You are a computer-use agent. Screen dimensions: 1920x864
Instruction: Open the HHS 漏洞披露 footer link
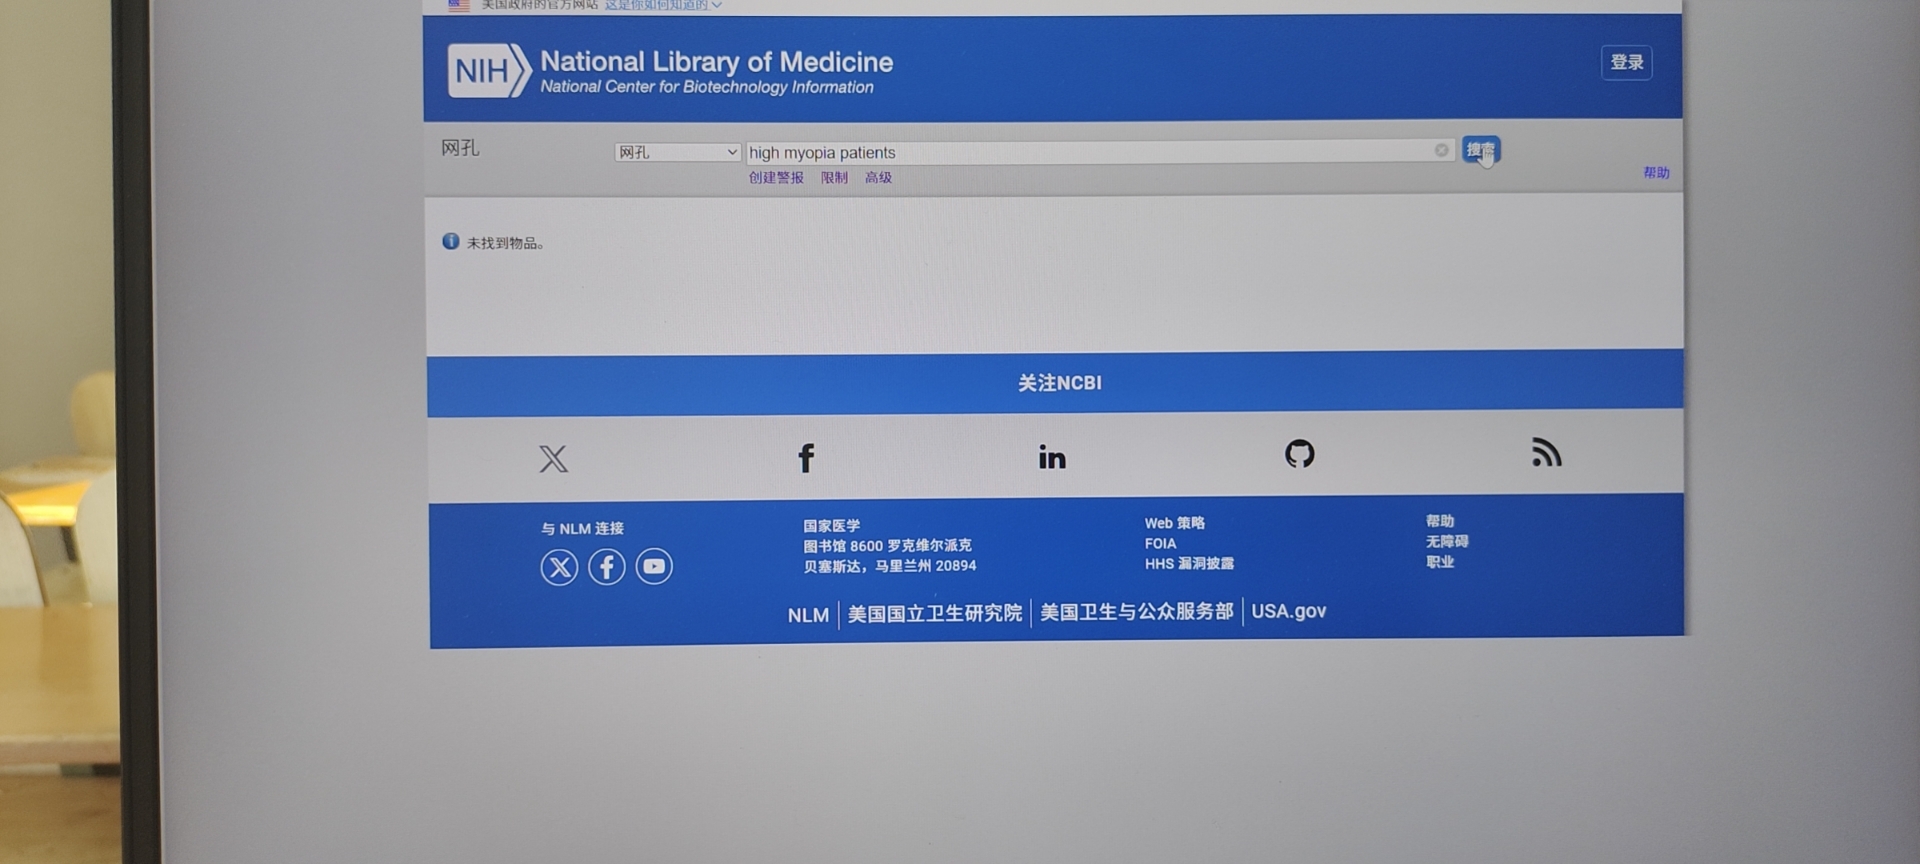point(1189,564)
